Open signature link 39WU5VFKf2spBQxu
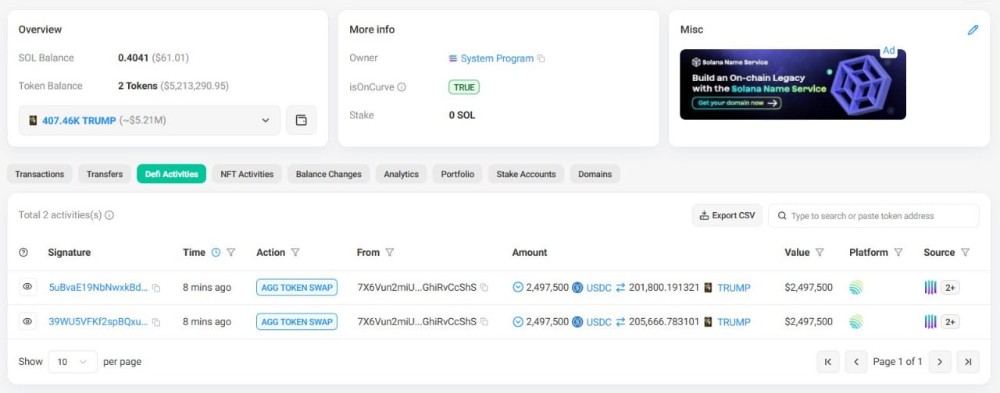Image resolution: width=1000 pixels, height=393 pixels. click(98, 322)
